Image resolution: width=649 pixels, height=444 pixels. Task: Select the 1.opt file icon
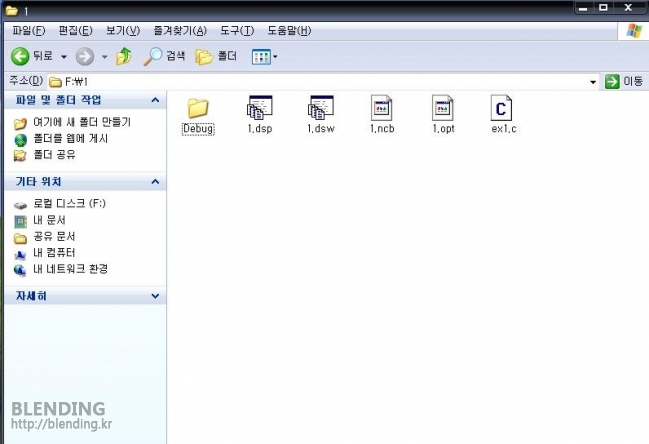(x=443, y=108)
